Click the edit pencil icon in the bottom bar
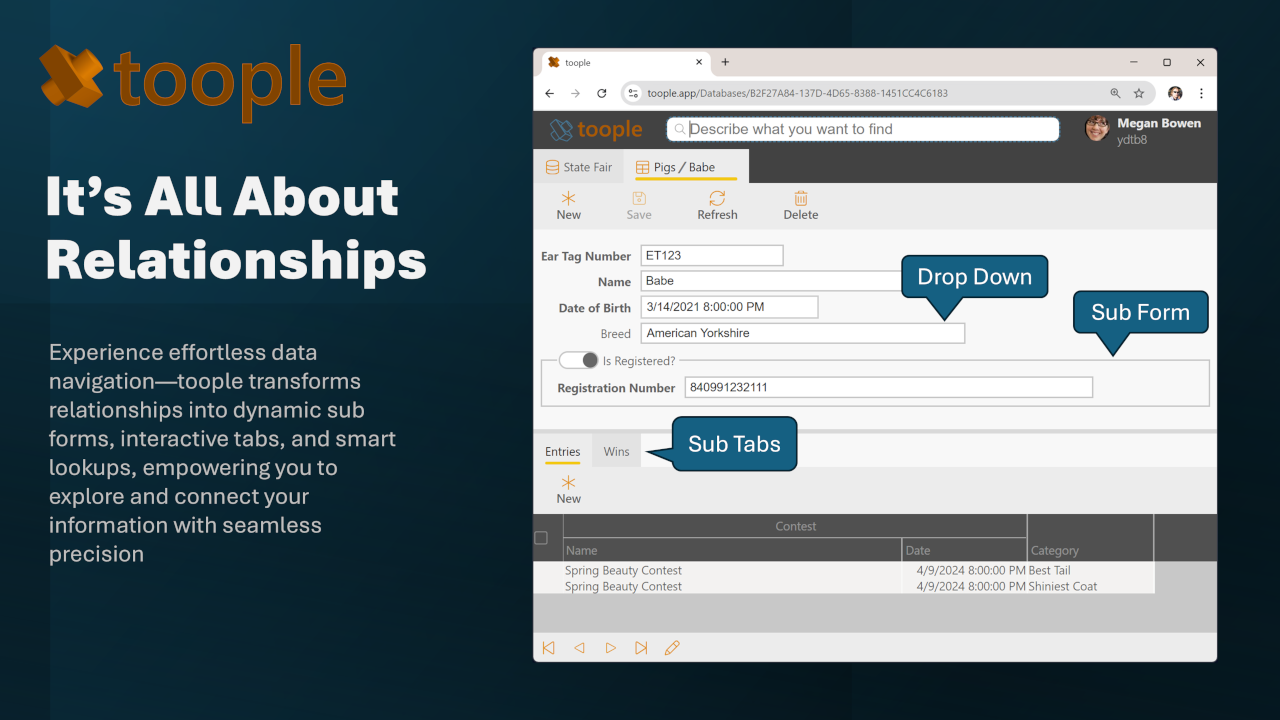The height and width of the screenshot is (720, 1280). [x=672, y=648]
